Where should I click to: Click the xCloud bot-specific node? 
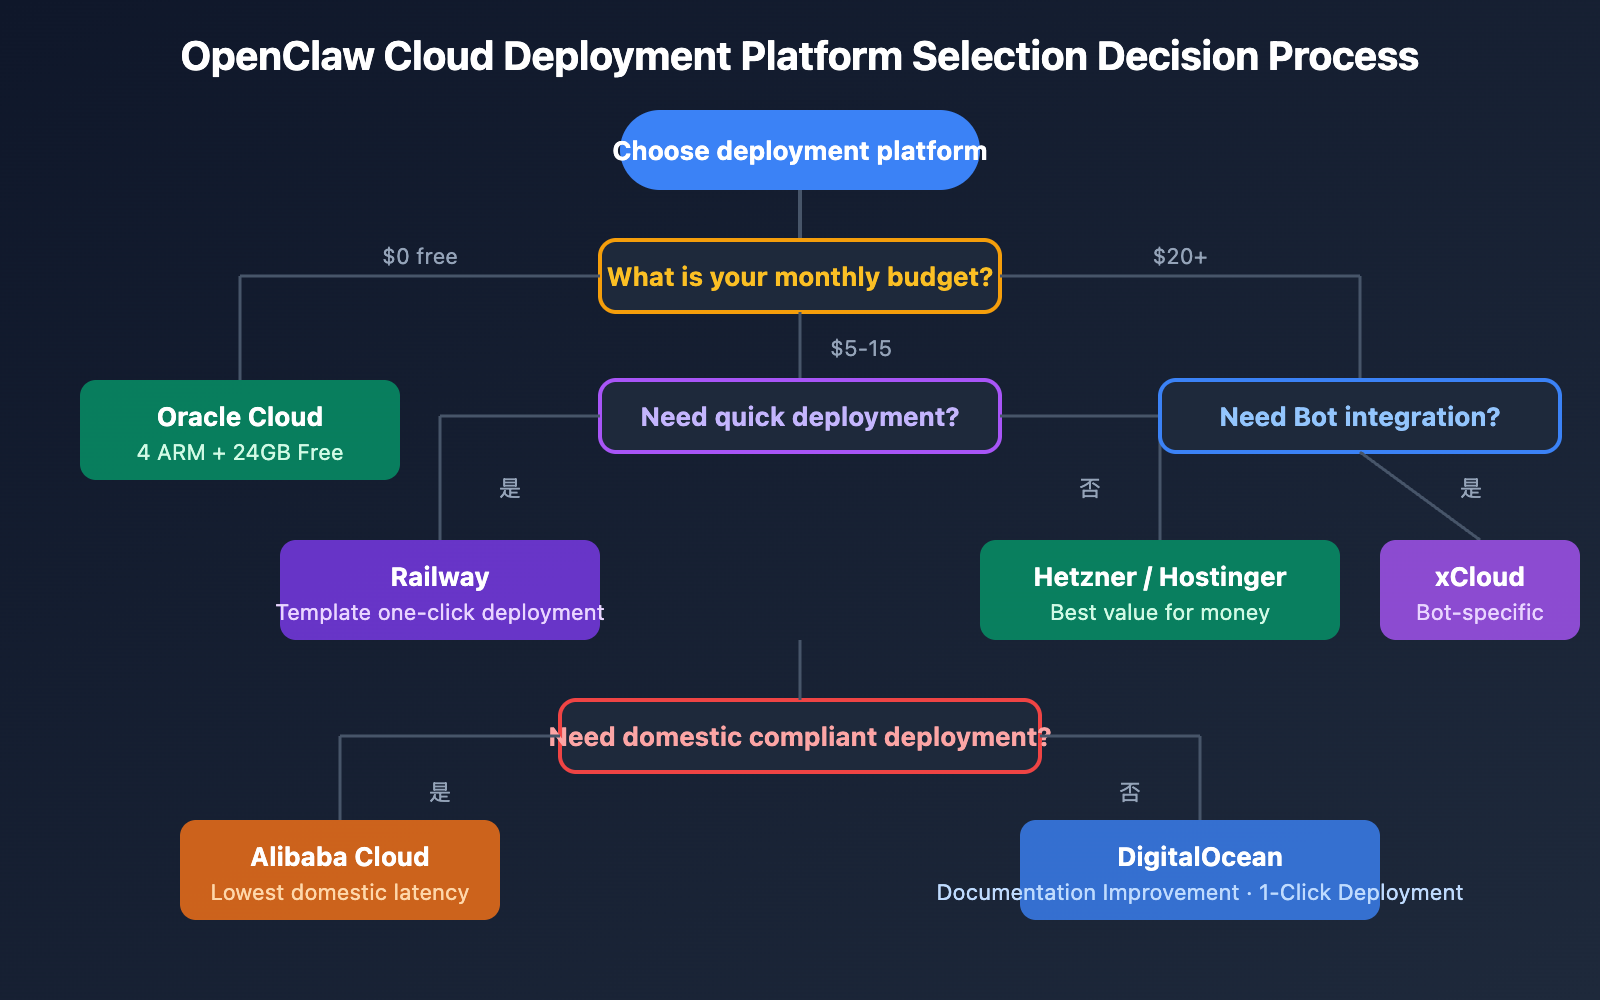[1479, 590]
